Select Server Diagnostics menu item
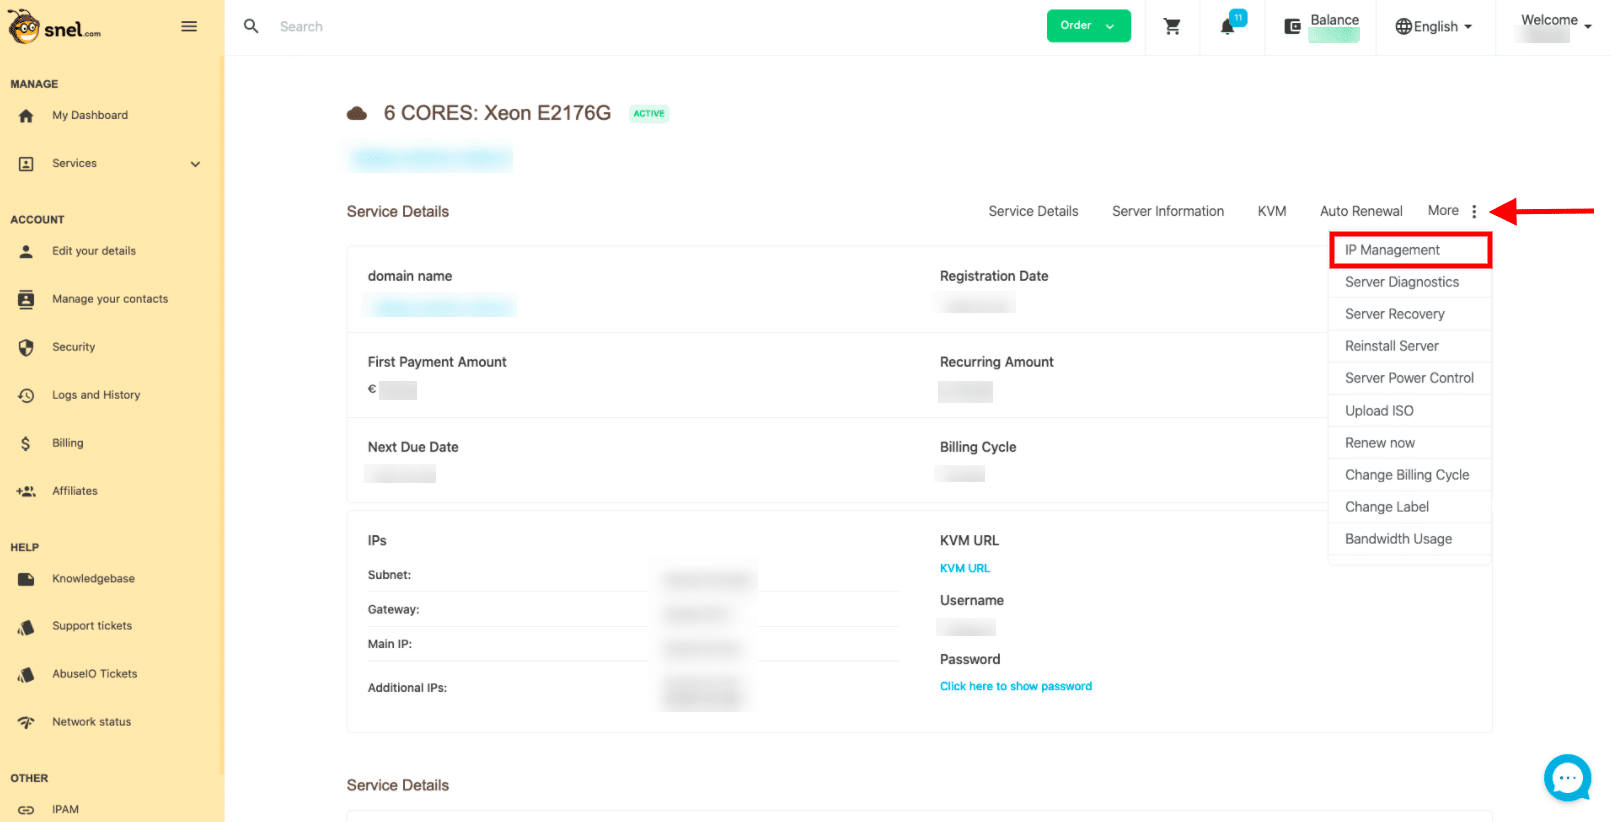This screenshot has width=1611, height=822. point(1410,282)
